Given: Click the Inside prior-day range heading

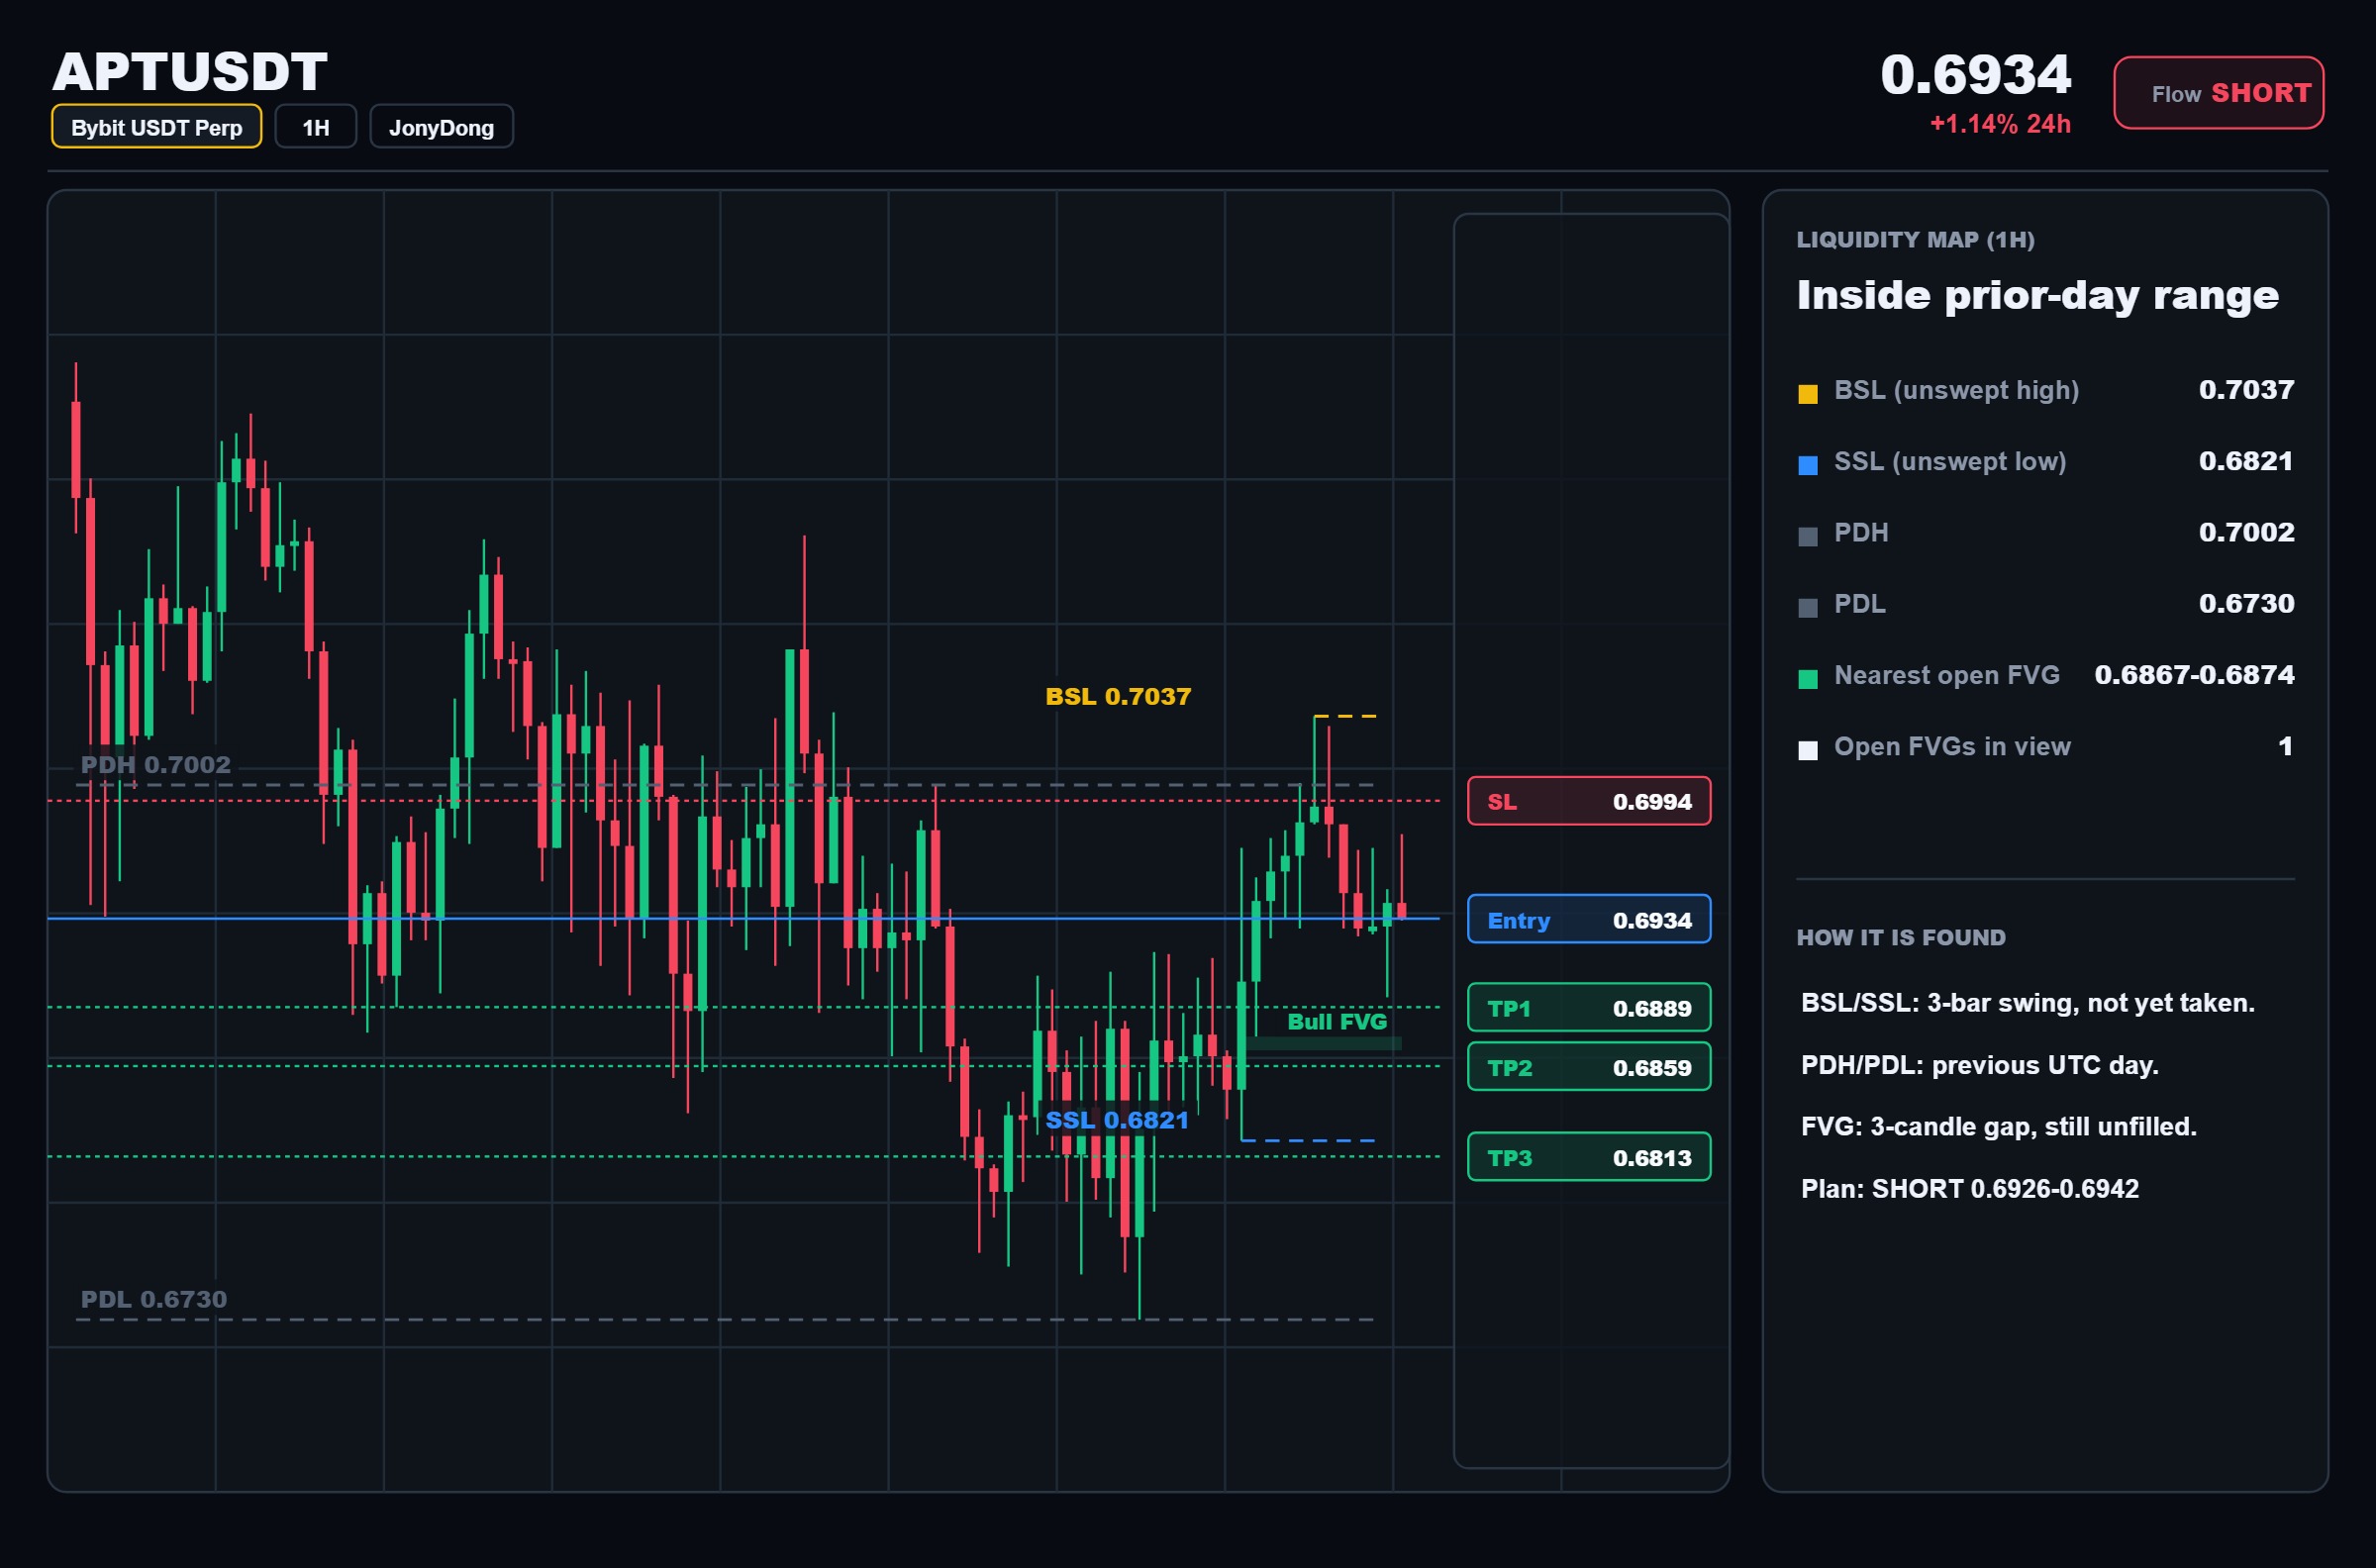Looking at the screenshot, I should [x=2037, y=296].
